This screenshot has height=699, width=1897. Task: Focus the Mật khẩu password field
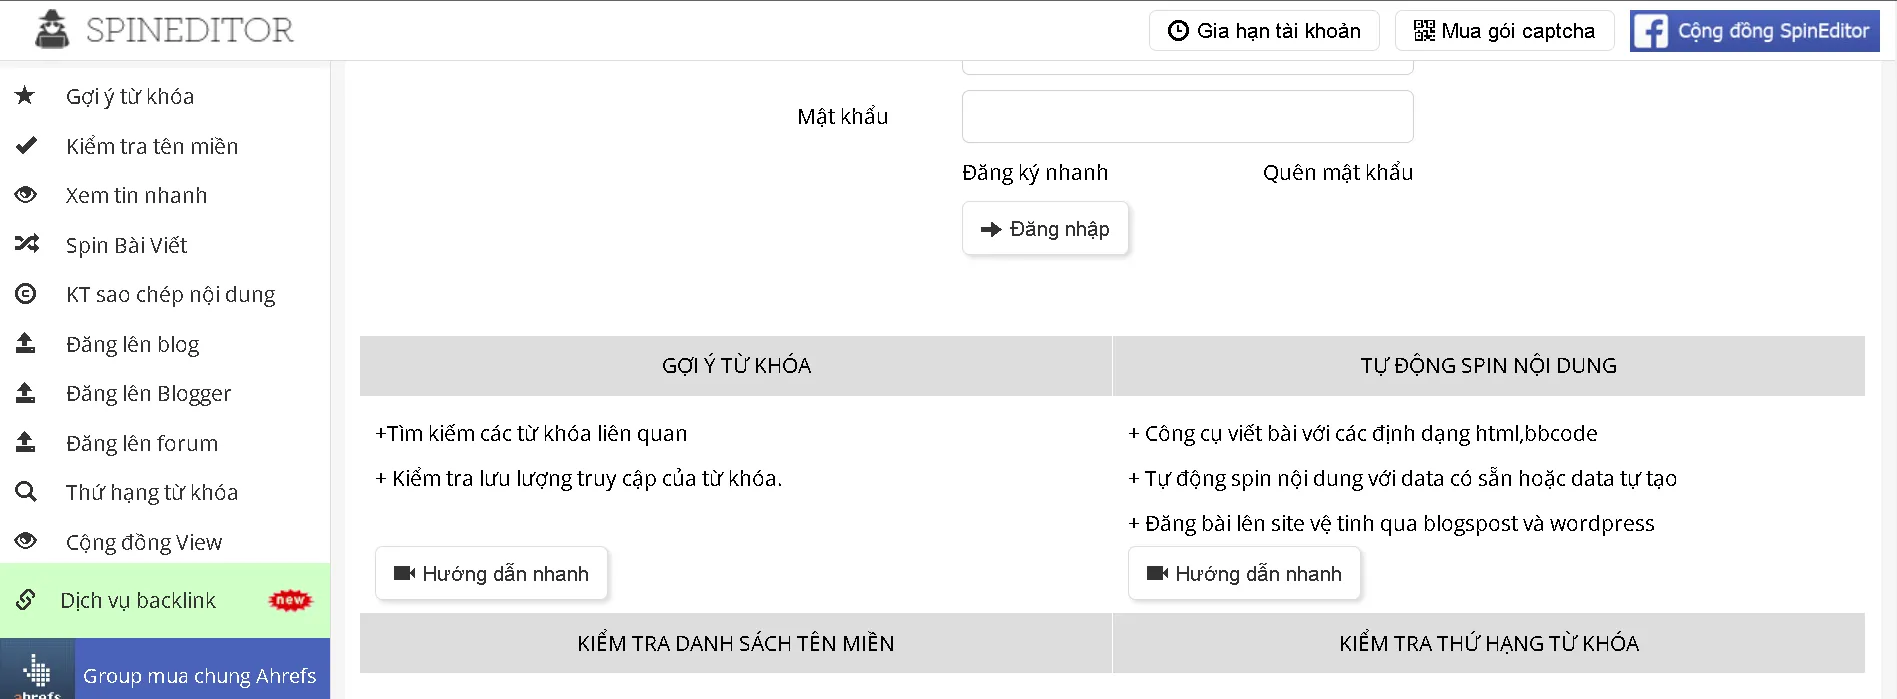pyautogui.click(x=1188, y=117)
